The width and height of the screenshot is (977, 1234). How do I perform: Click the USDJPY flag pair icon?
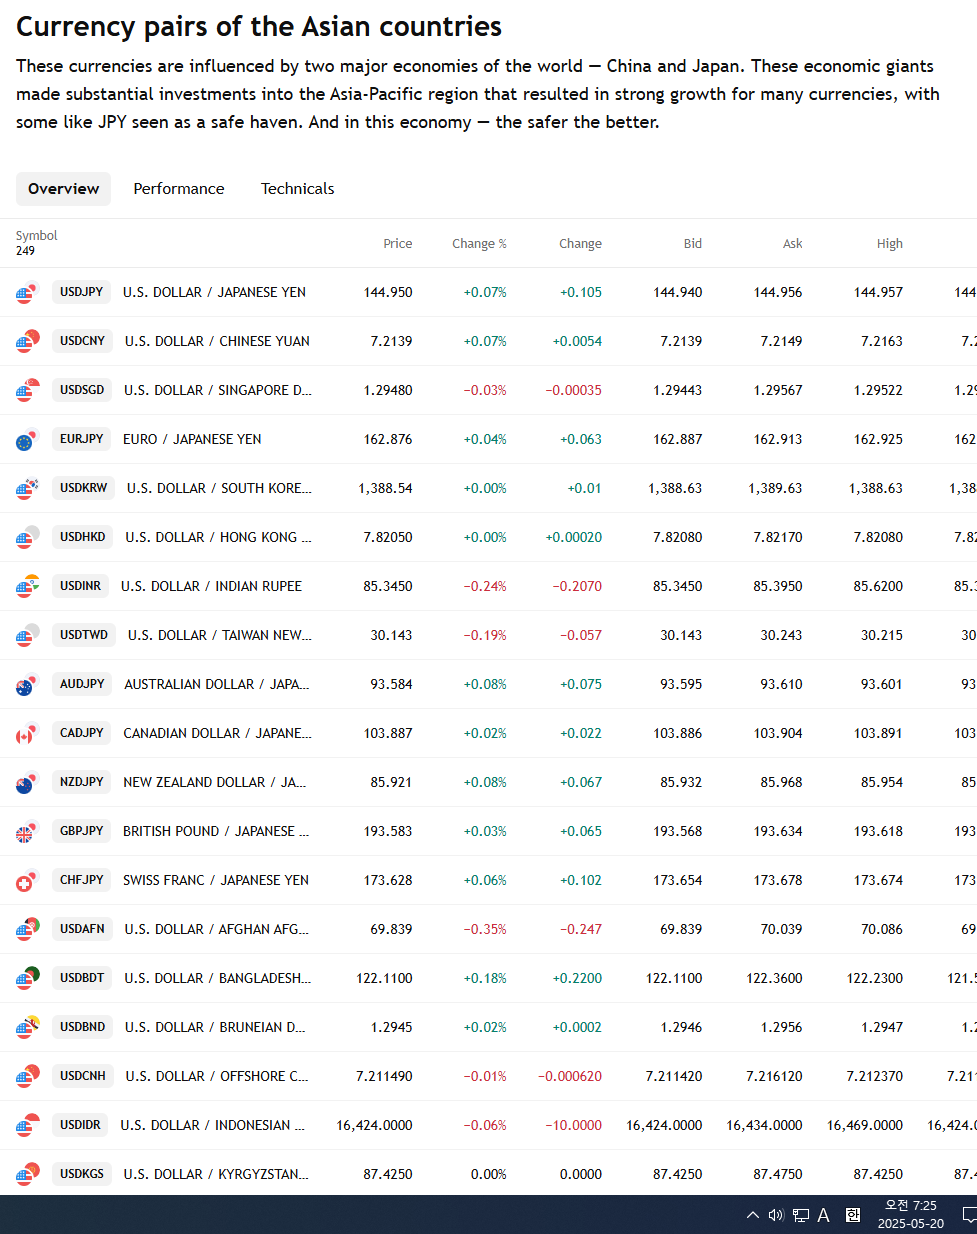pyautogui.click(x=27, y=293)
